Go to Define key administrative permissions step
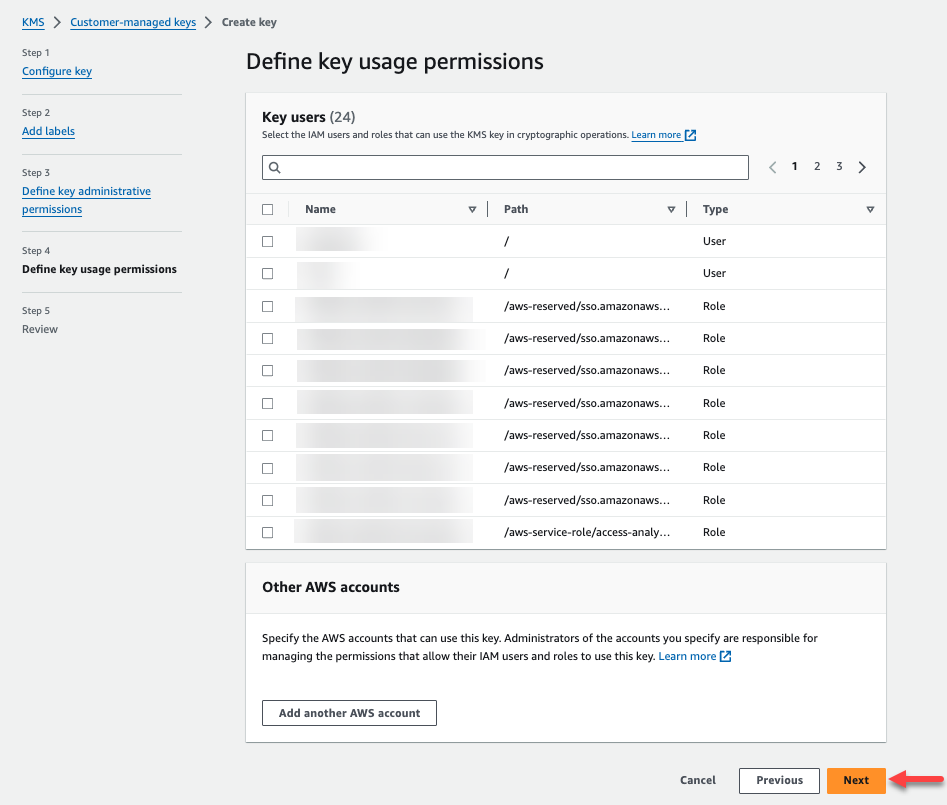Image resolution: width=947 pixels, height=805 pixels. [x=86, y=200]
